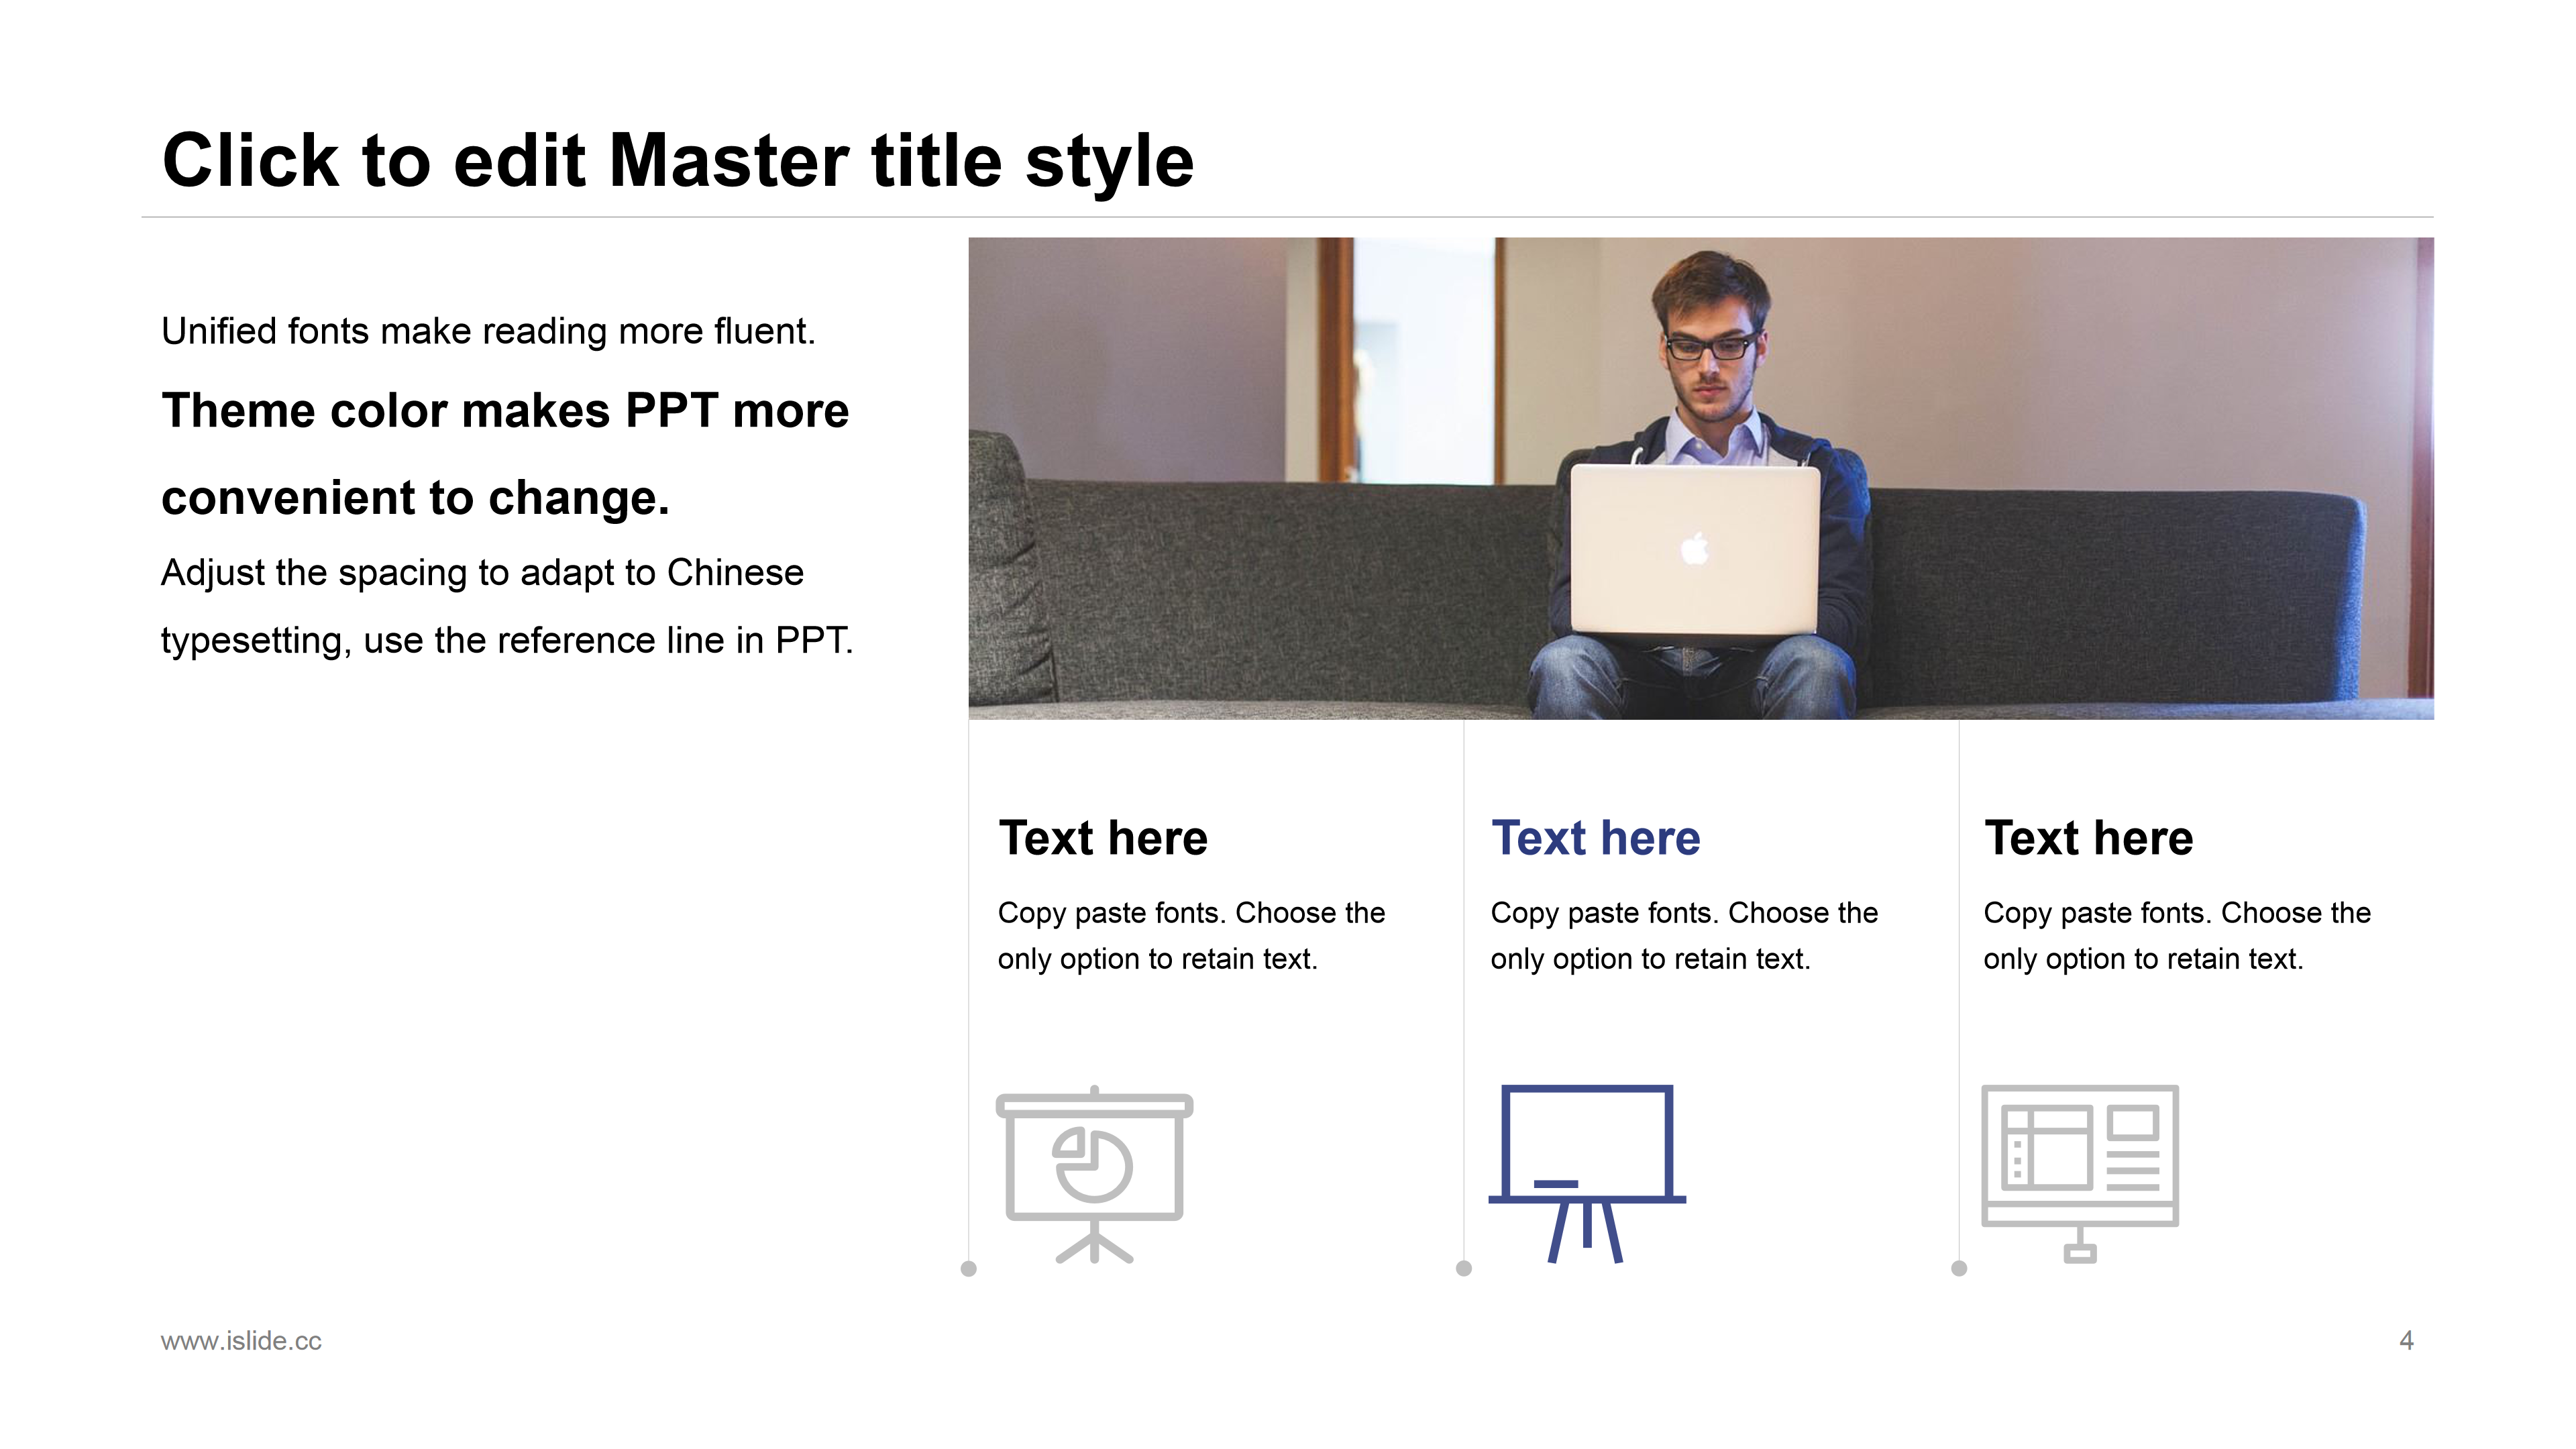Viewport: 2576px width, 1449px height.
Task: Click the photo of man with laptop
Action: pos(1701,478)
